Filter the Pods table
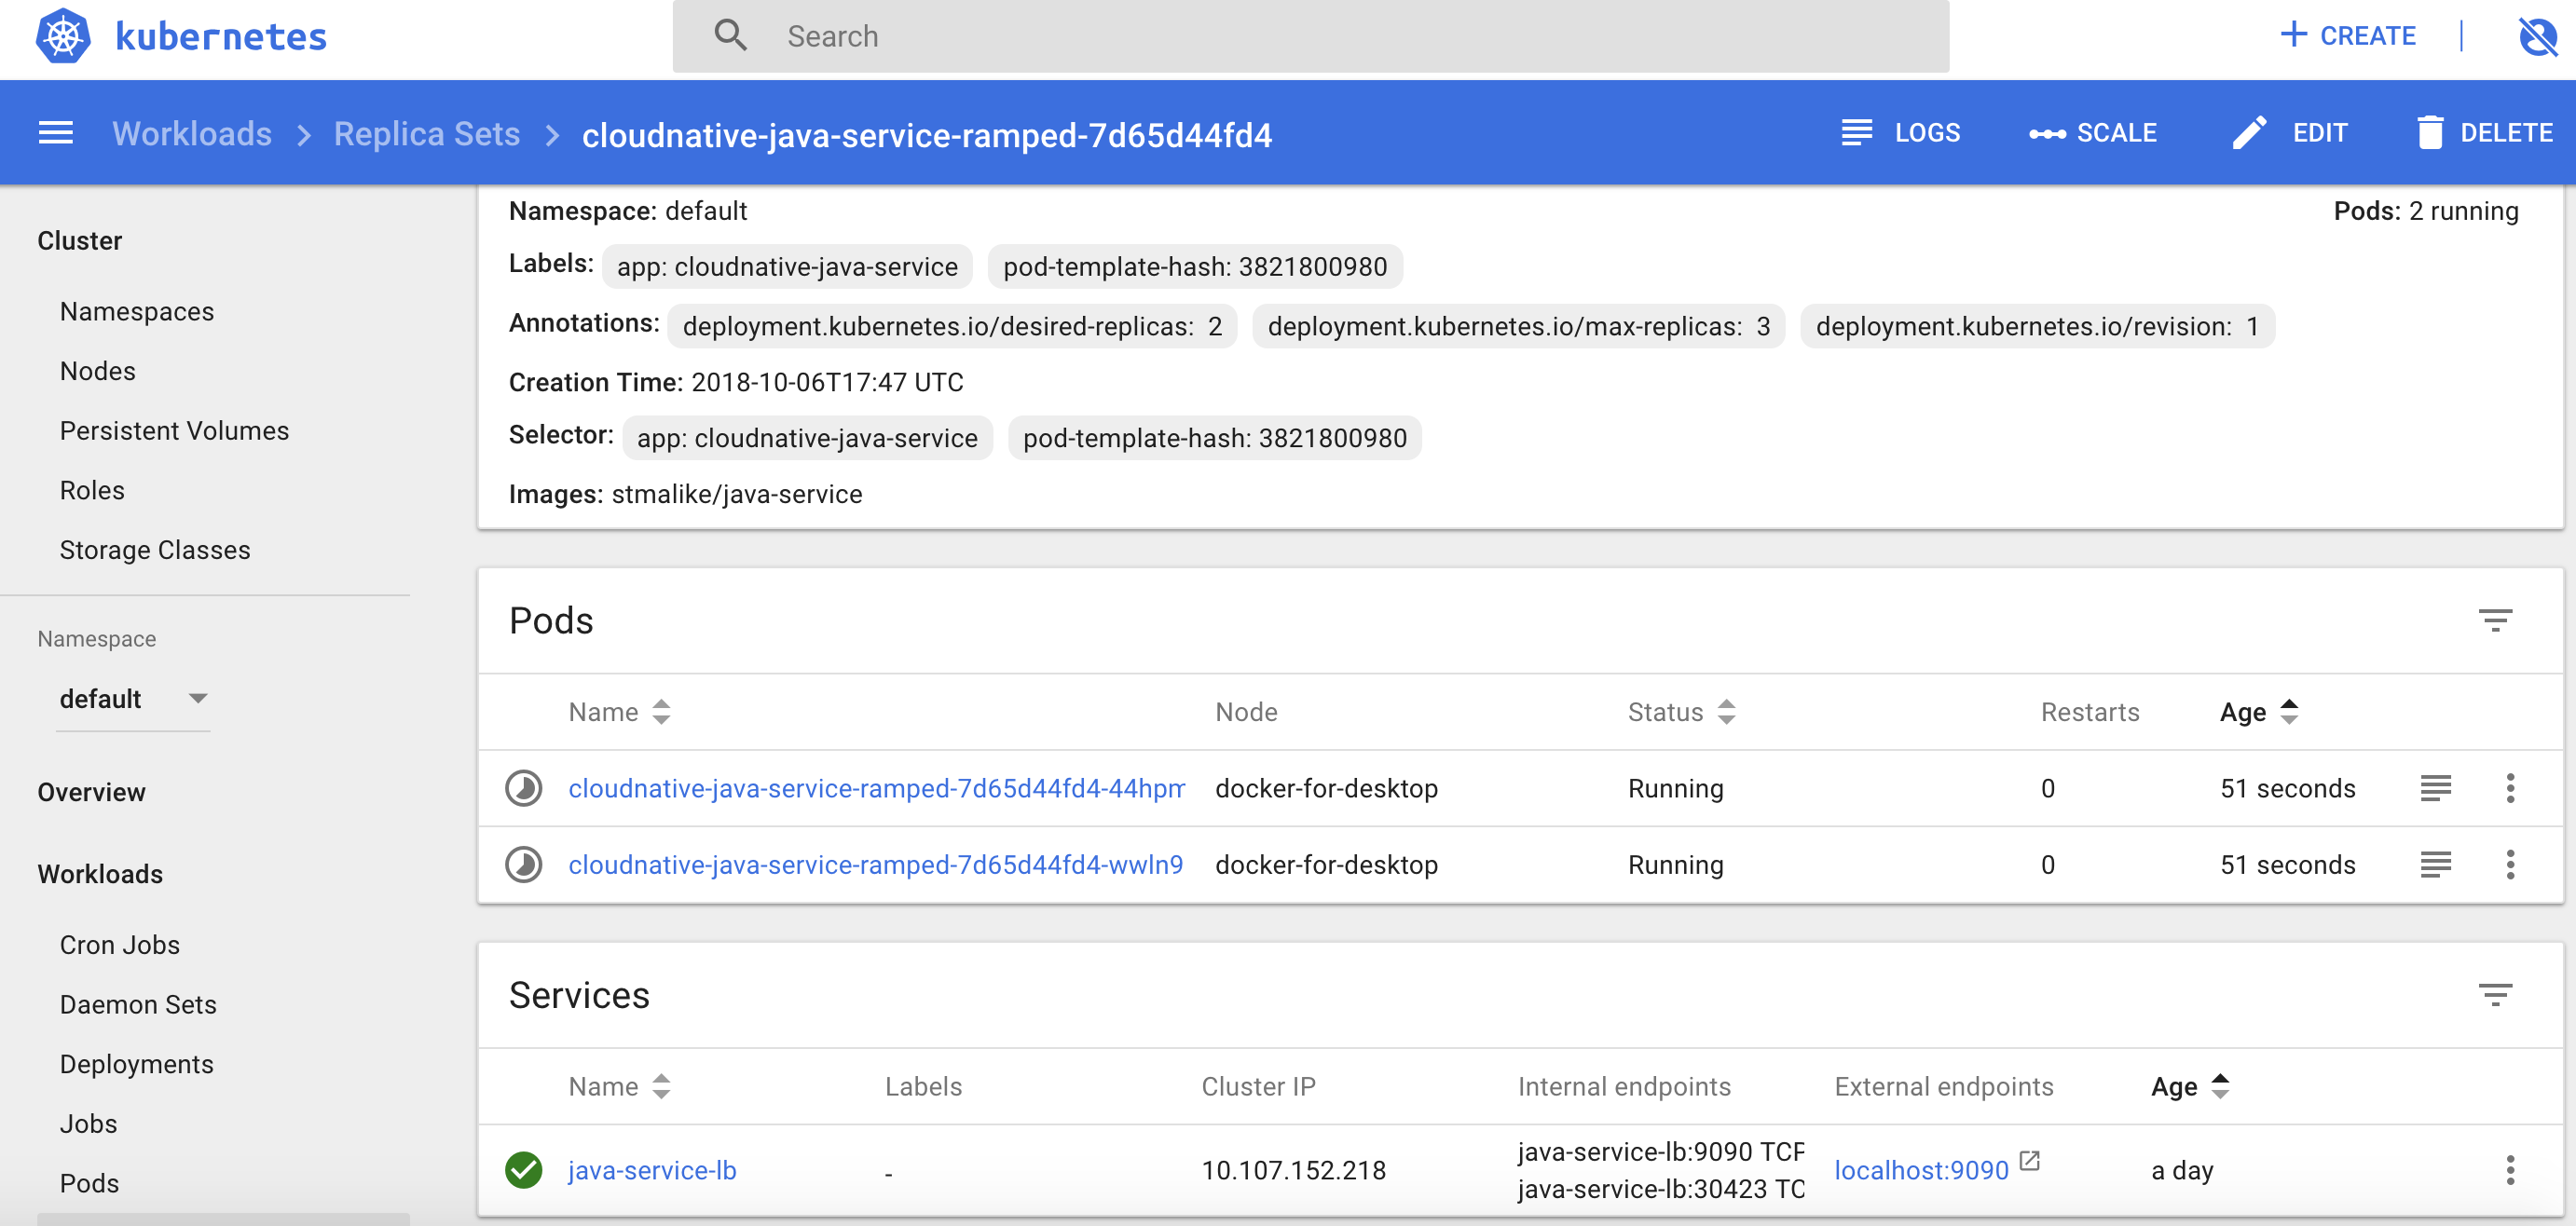 [2494, 620]
